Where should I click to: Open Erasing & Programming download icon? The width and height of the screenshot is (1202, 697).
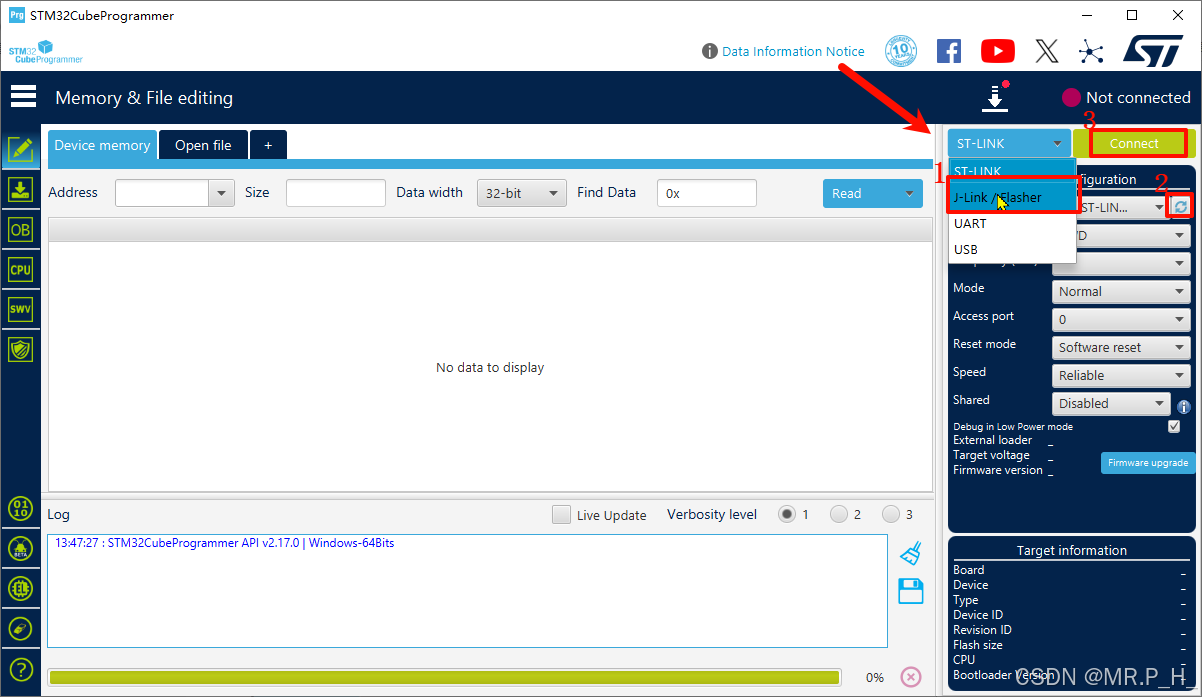pyautogui.click(x=20, y=190)
